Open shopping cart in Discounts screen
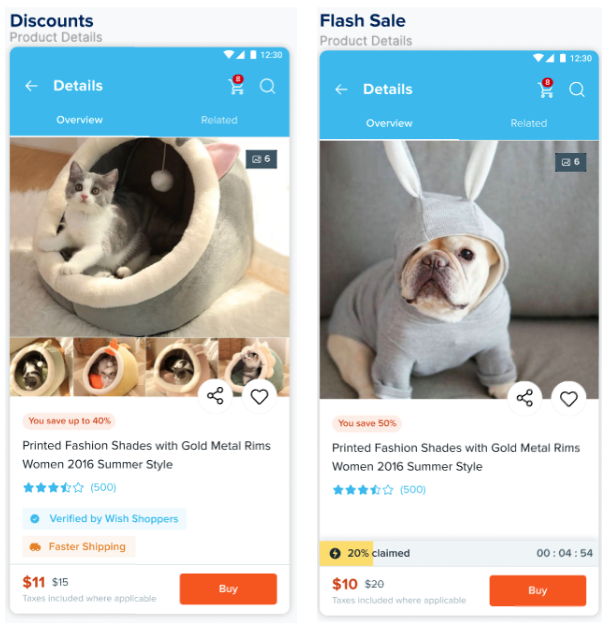 [236, 86]
